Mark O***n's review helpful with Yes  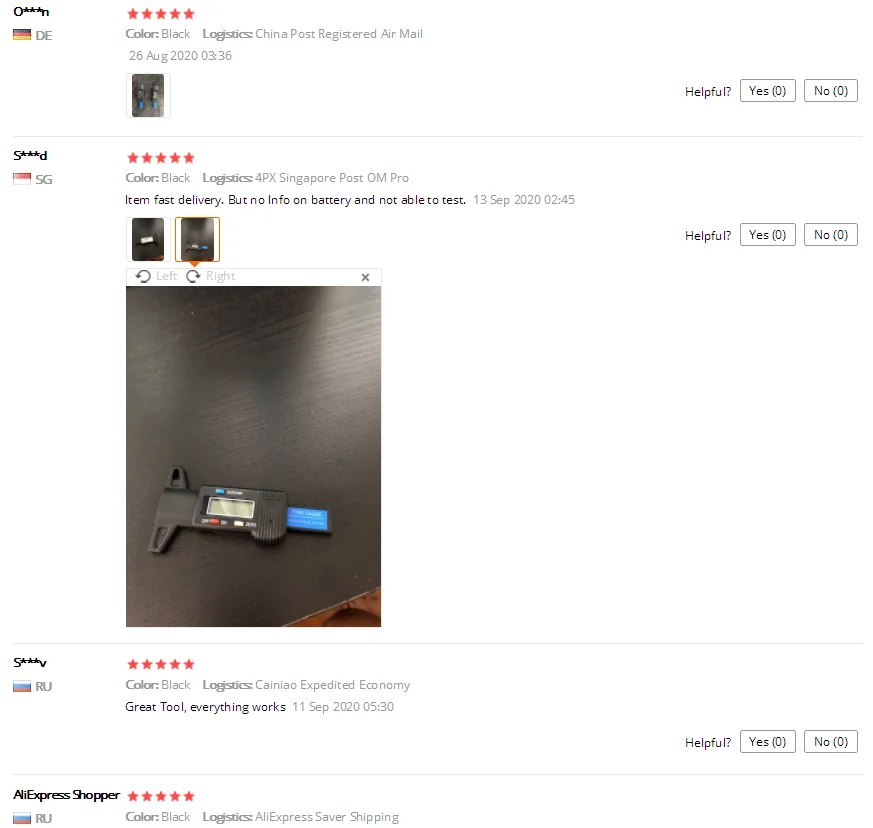tap(767, 91)
